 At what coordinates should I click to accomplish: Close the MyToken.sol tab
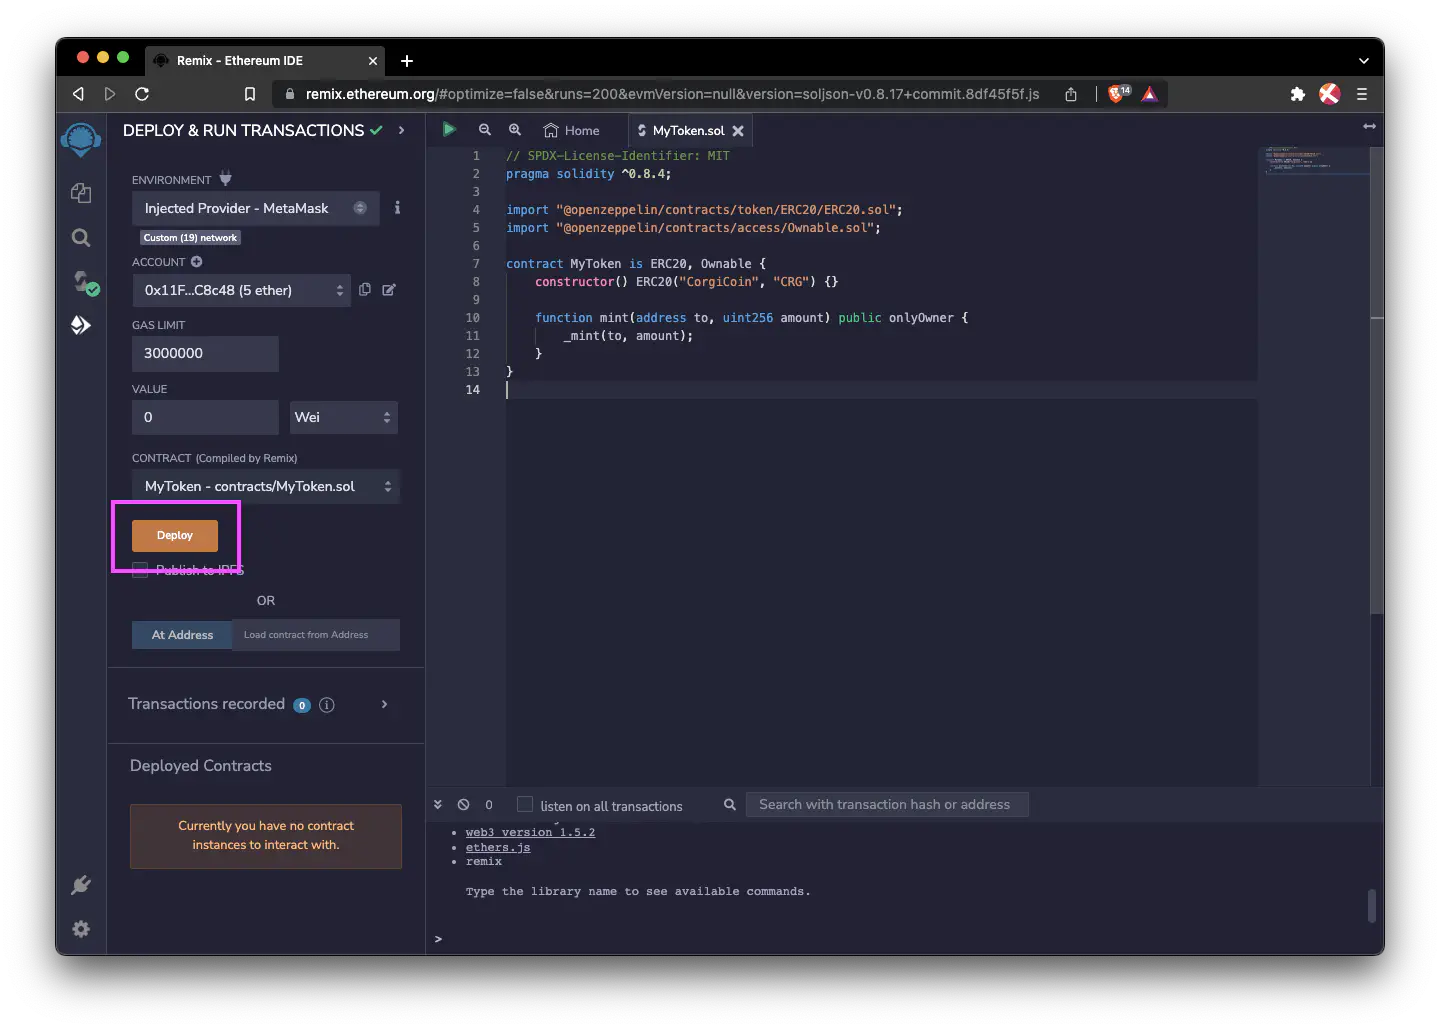pos(738,131)
